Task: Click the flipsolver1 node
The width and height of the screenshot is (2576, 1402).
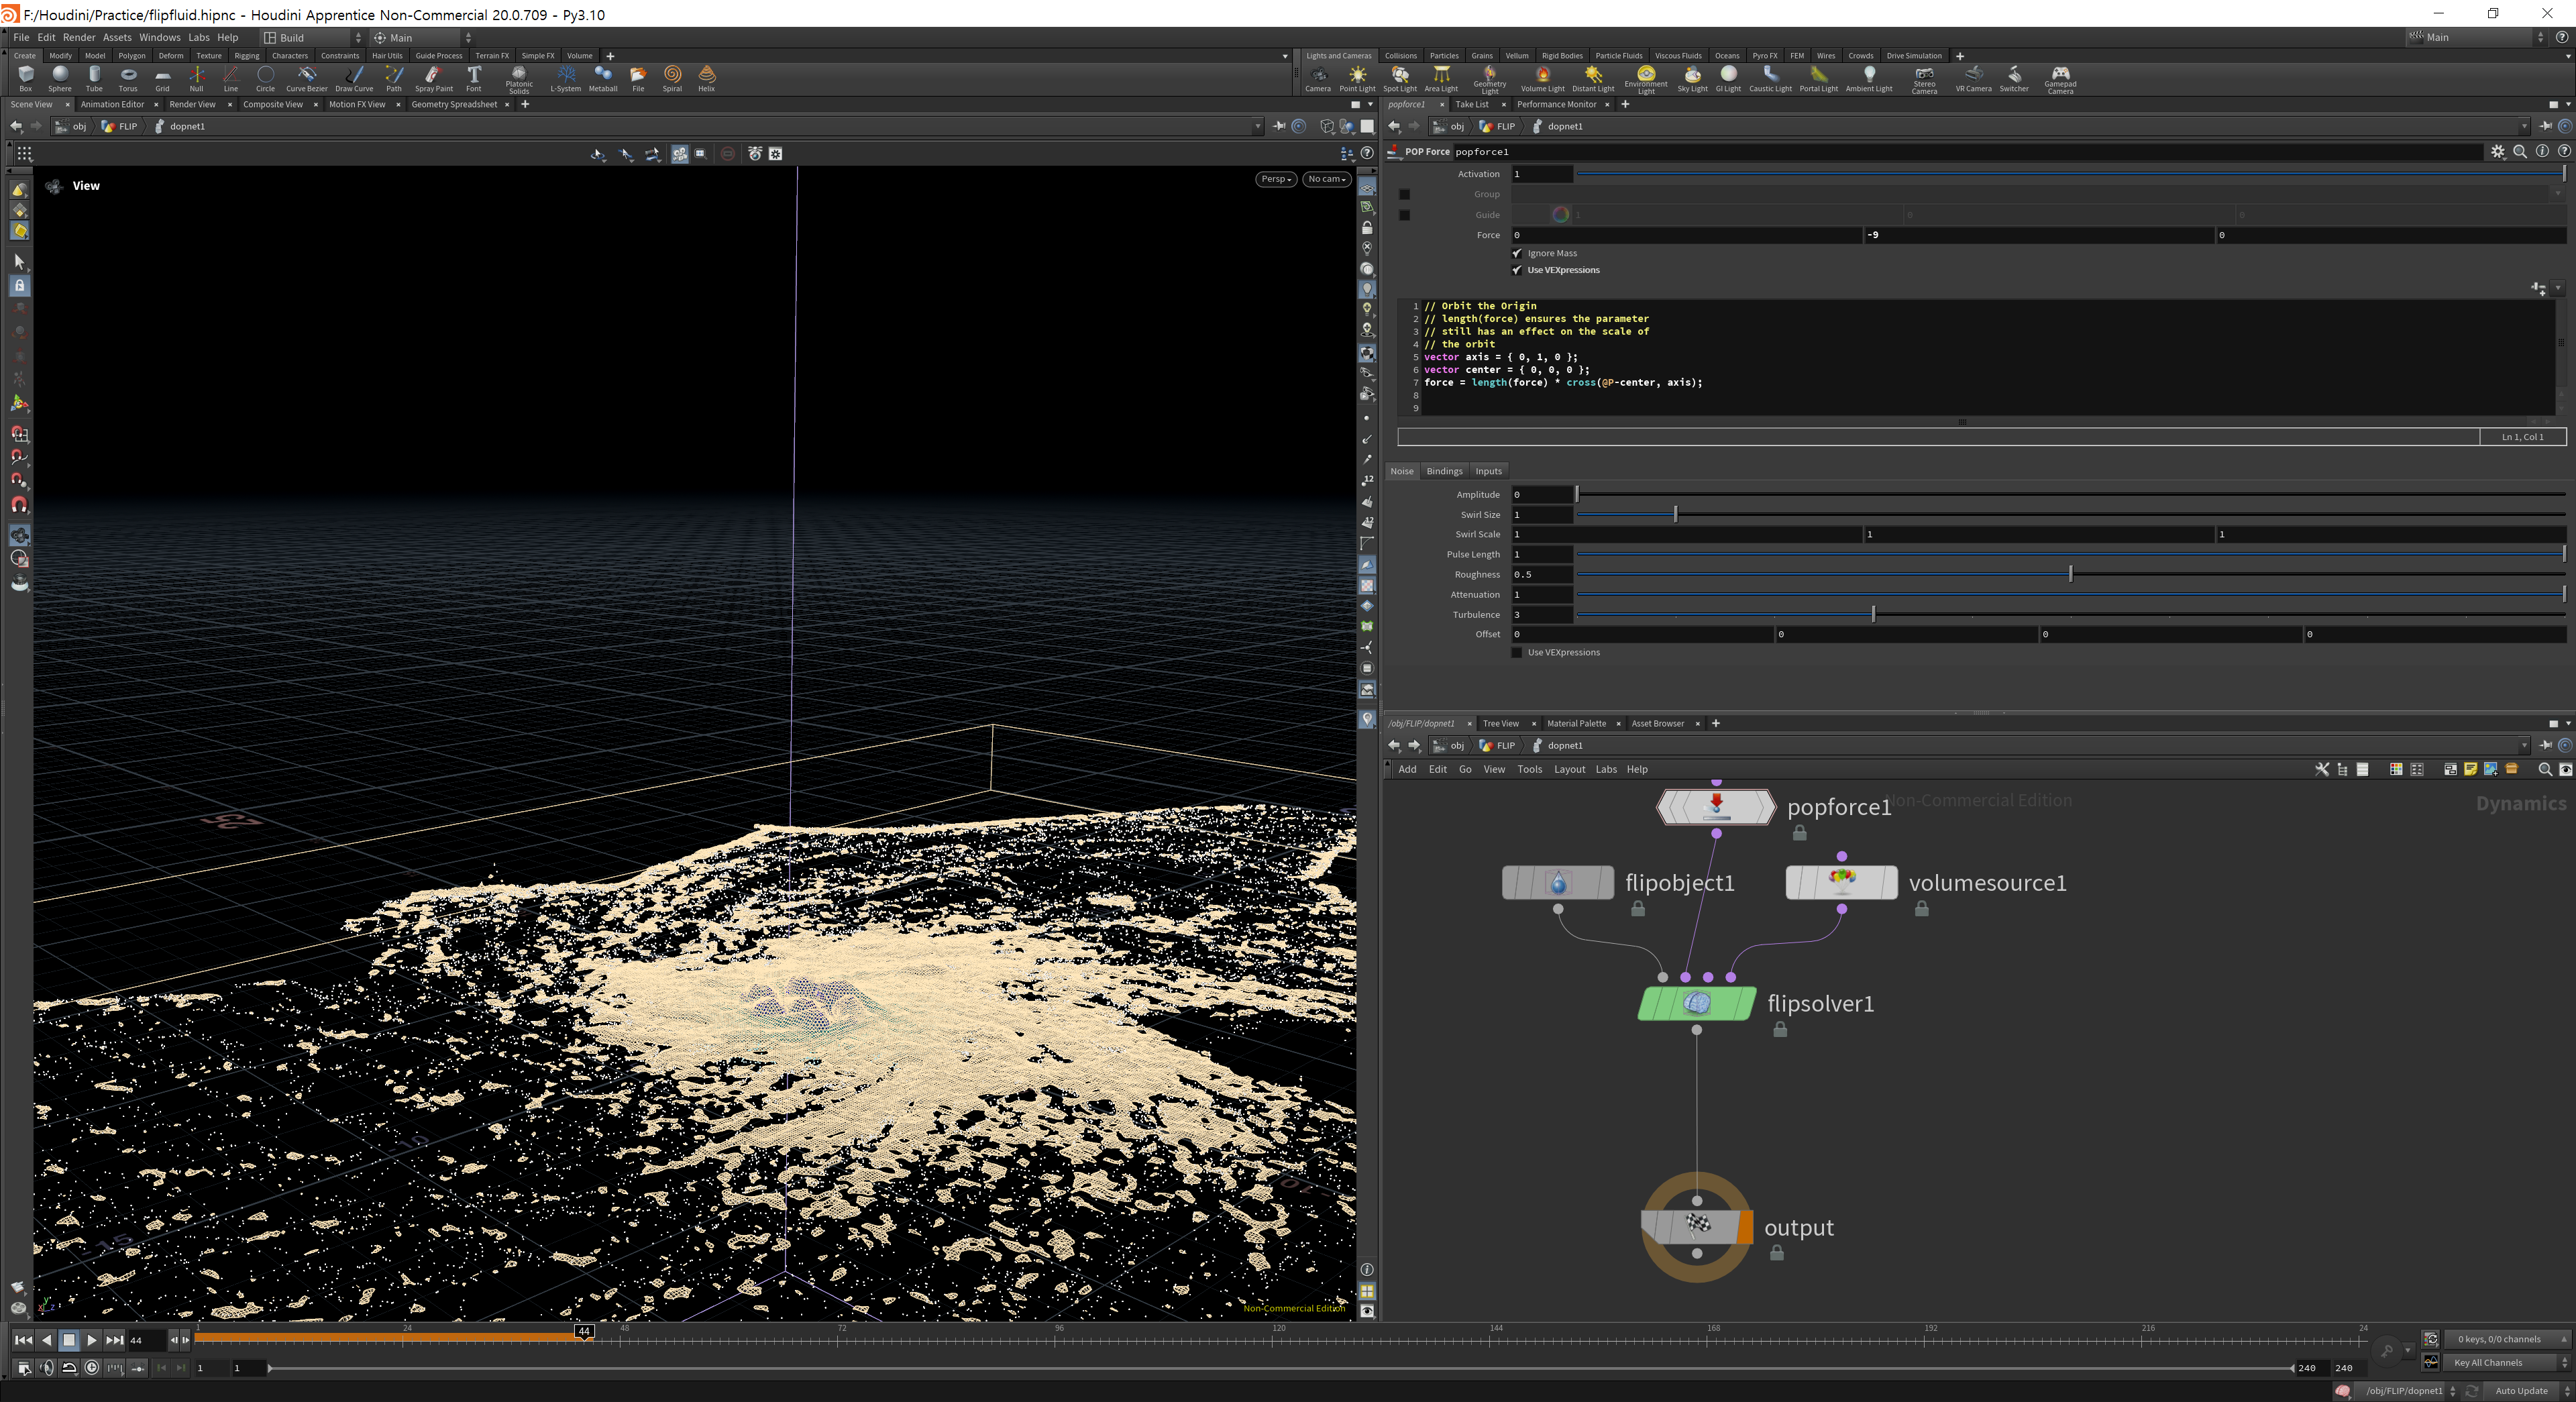Action: tap(1696, 1003)
